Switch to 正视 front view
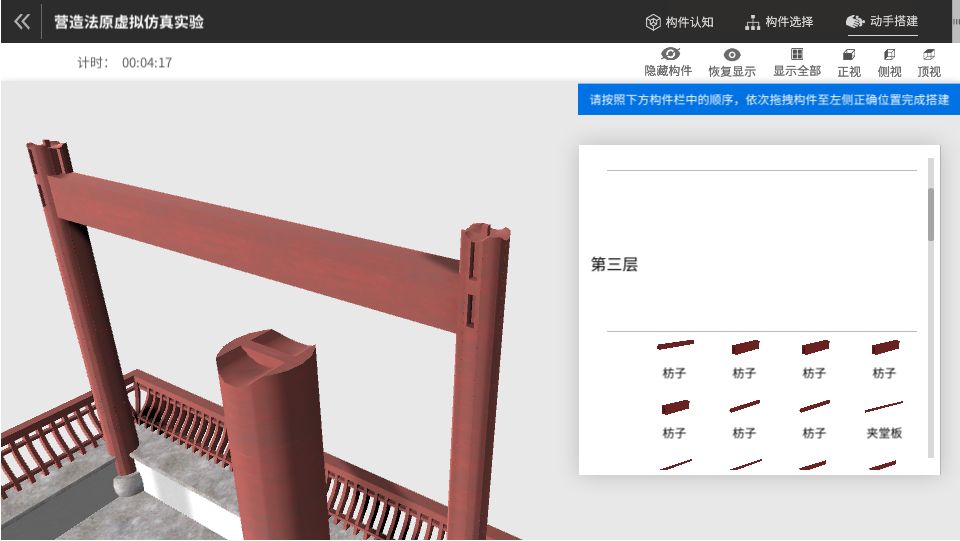The image size is (960, 541). click(849, 62)
